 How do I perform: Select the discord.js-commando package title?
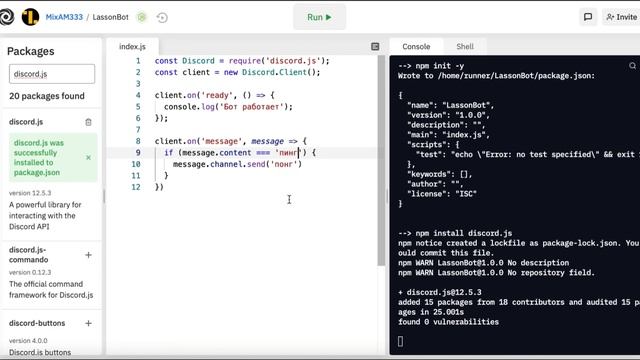click(29, 255)
